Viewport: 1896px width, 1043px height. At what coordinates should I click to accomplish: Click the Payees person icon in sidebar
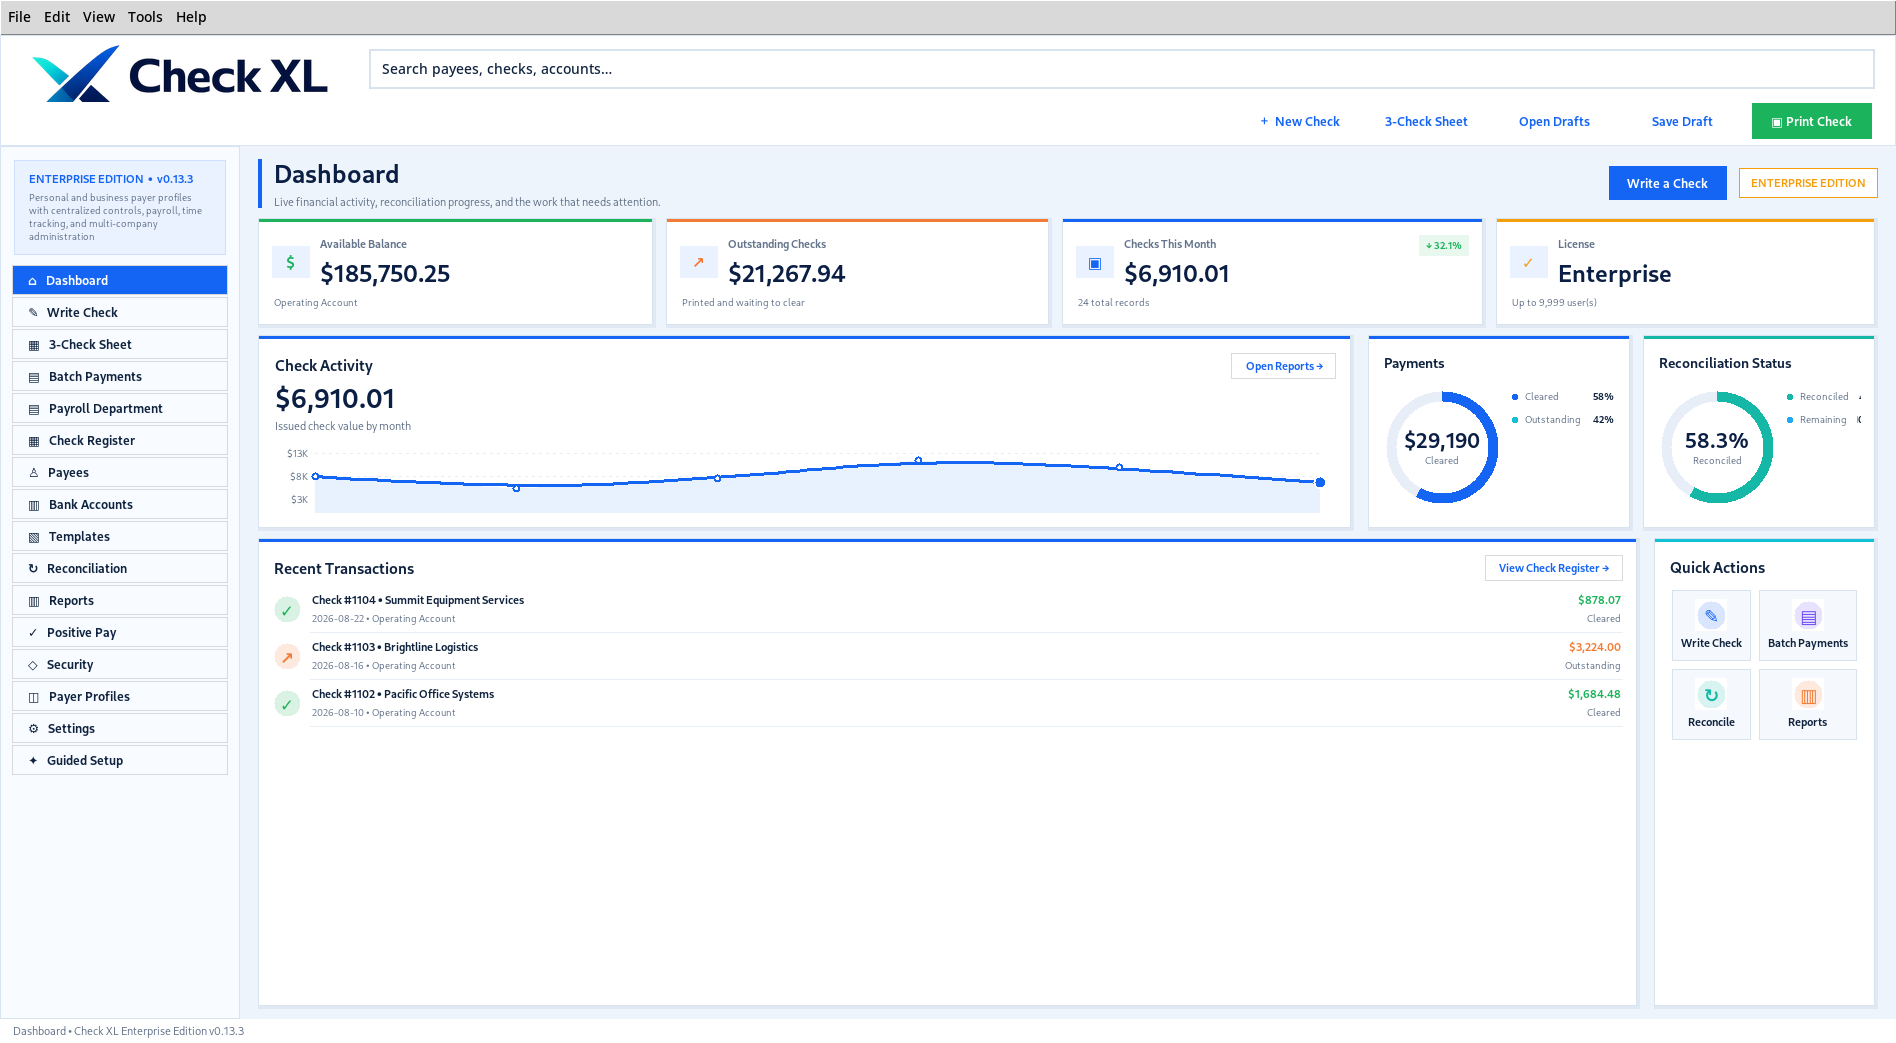(33, 473)
